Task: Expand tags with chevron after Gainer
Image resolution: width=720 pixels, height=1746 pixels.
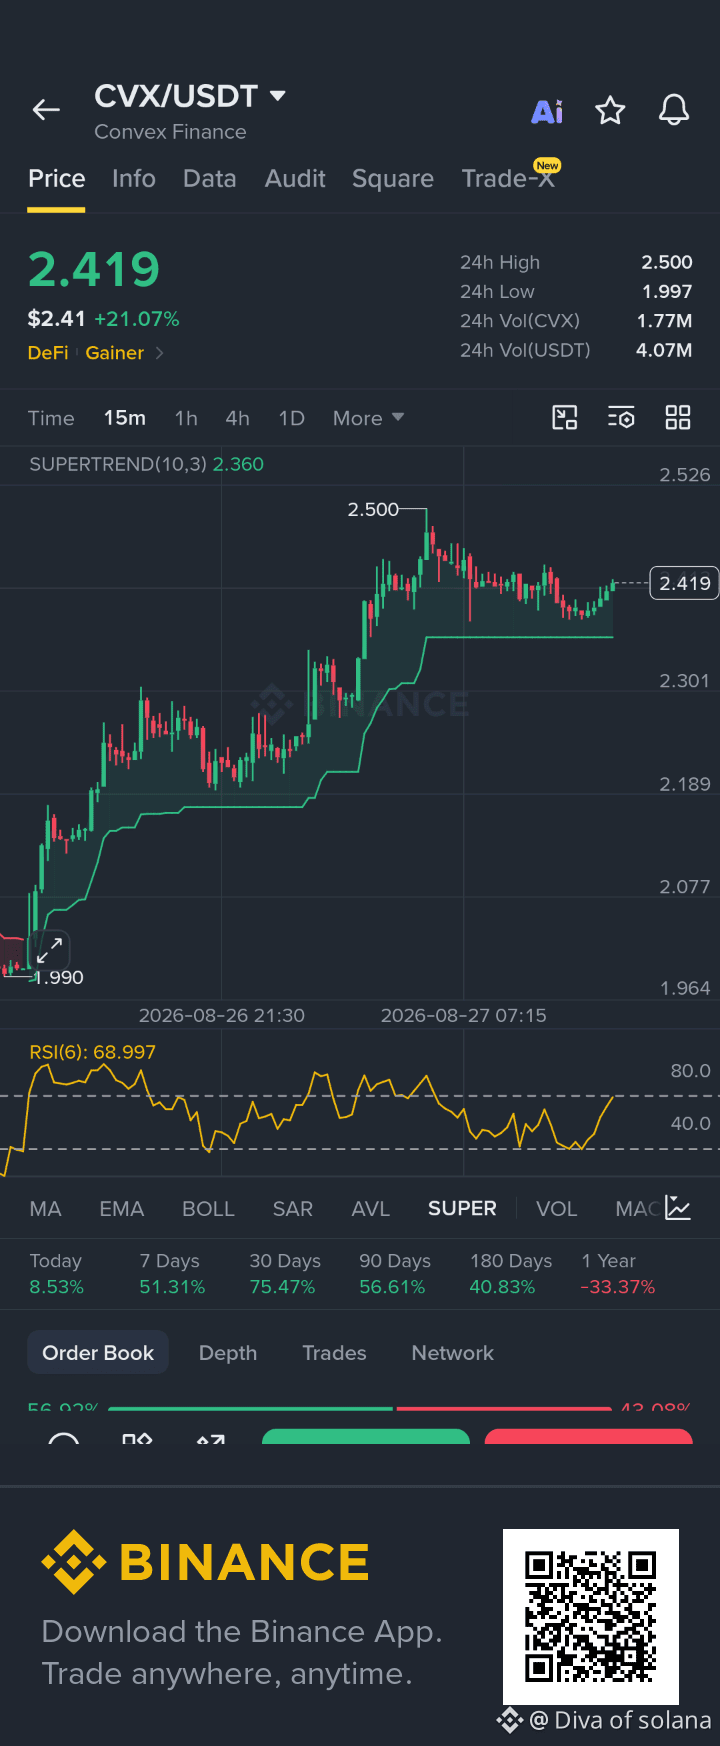Action: coord(159,353)
